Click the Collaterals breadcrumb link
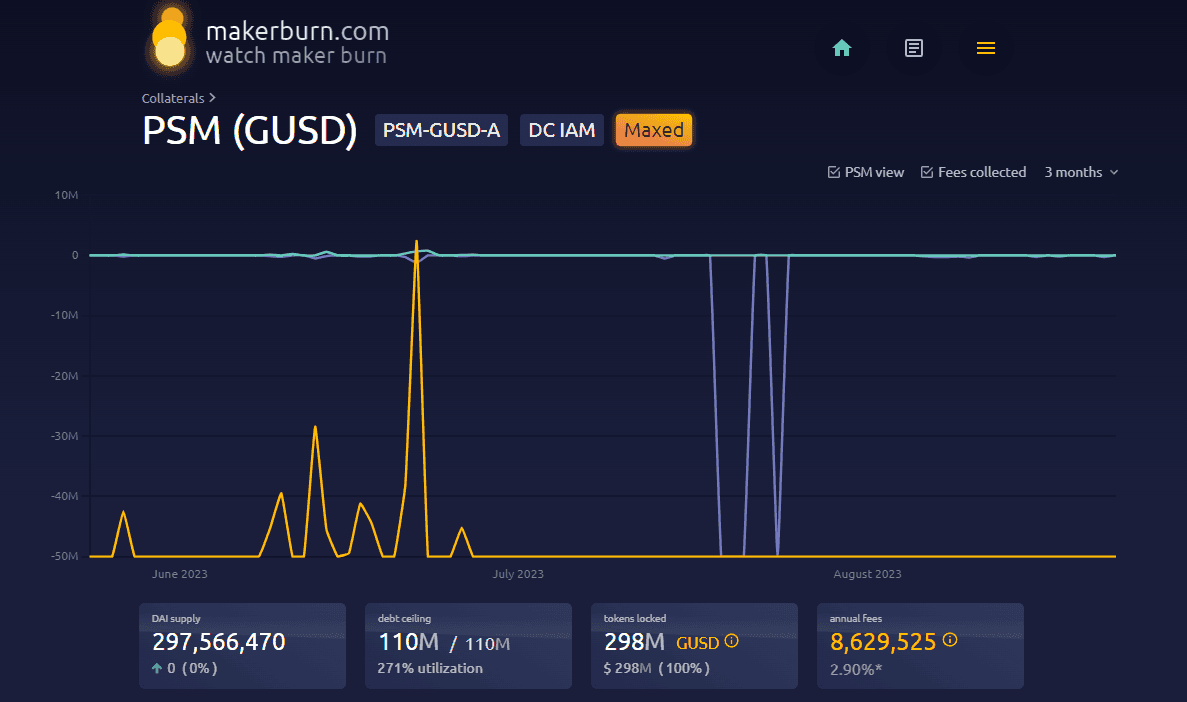 point(173,98)
